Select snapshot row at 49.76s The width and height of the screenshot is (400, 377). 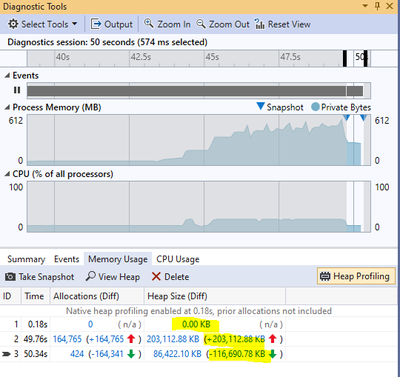(143, 339)
